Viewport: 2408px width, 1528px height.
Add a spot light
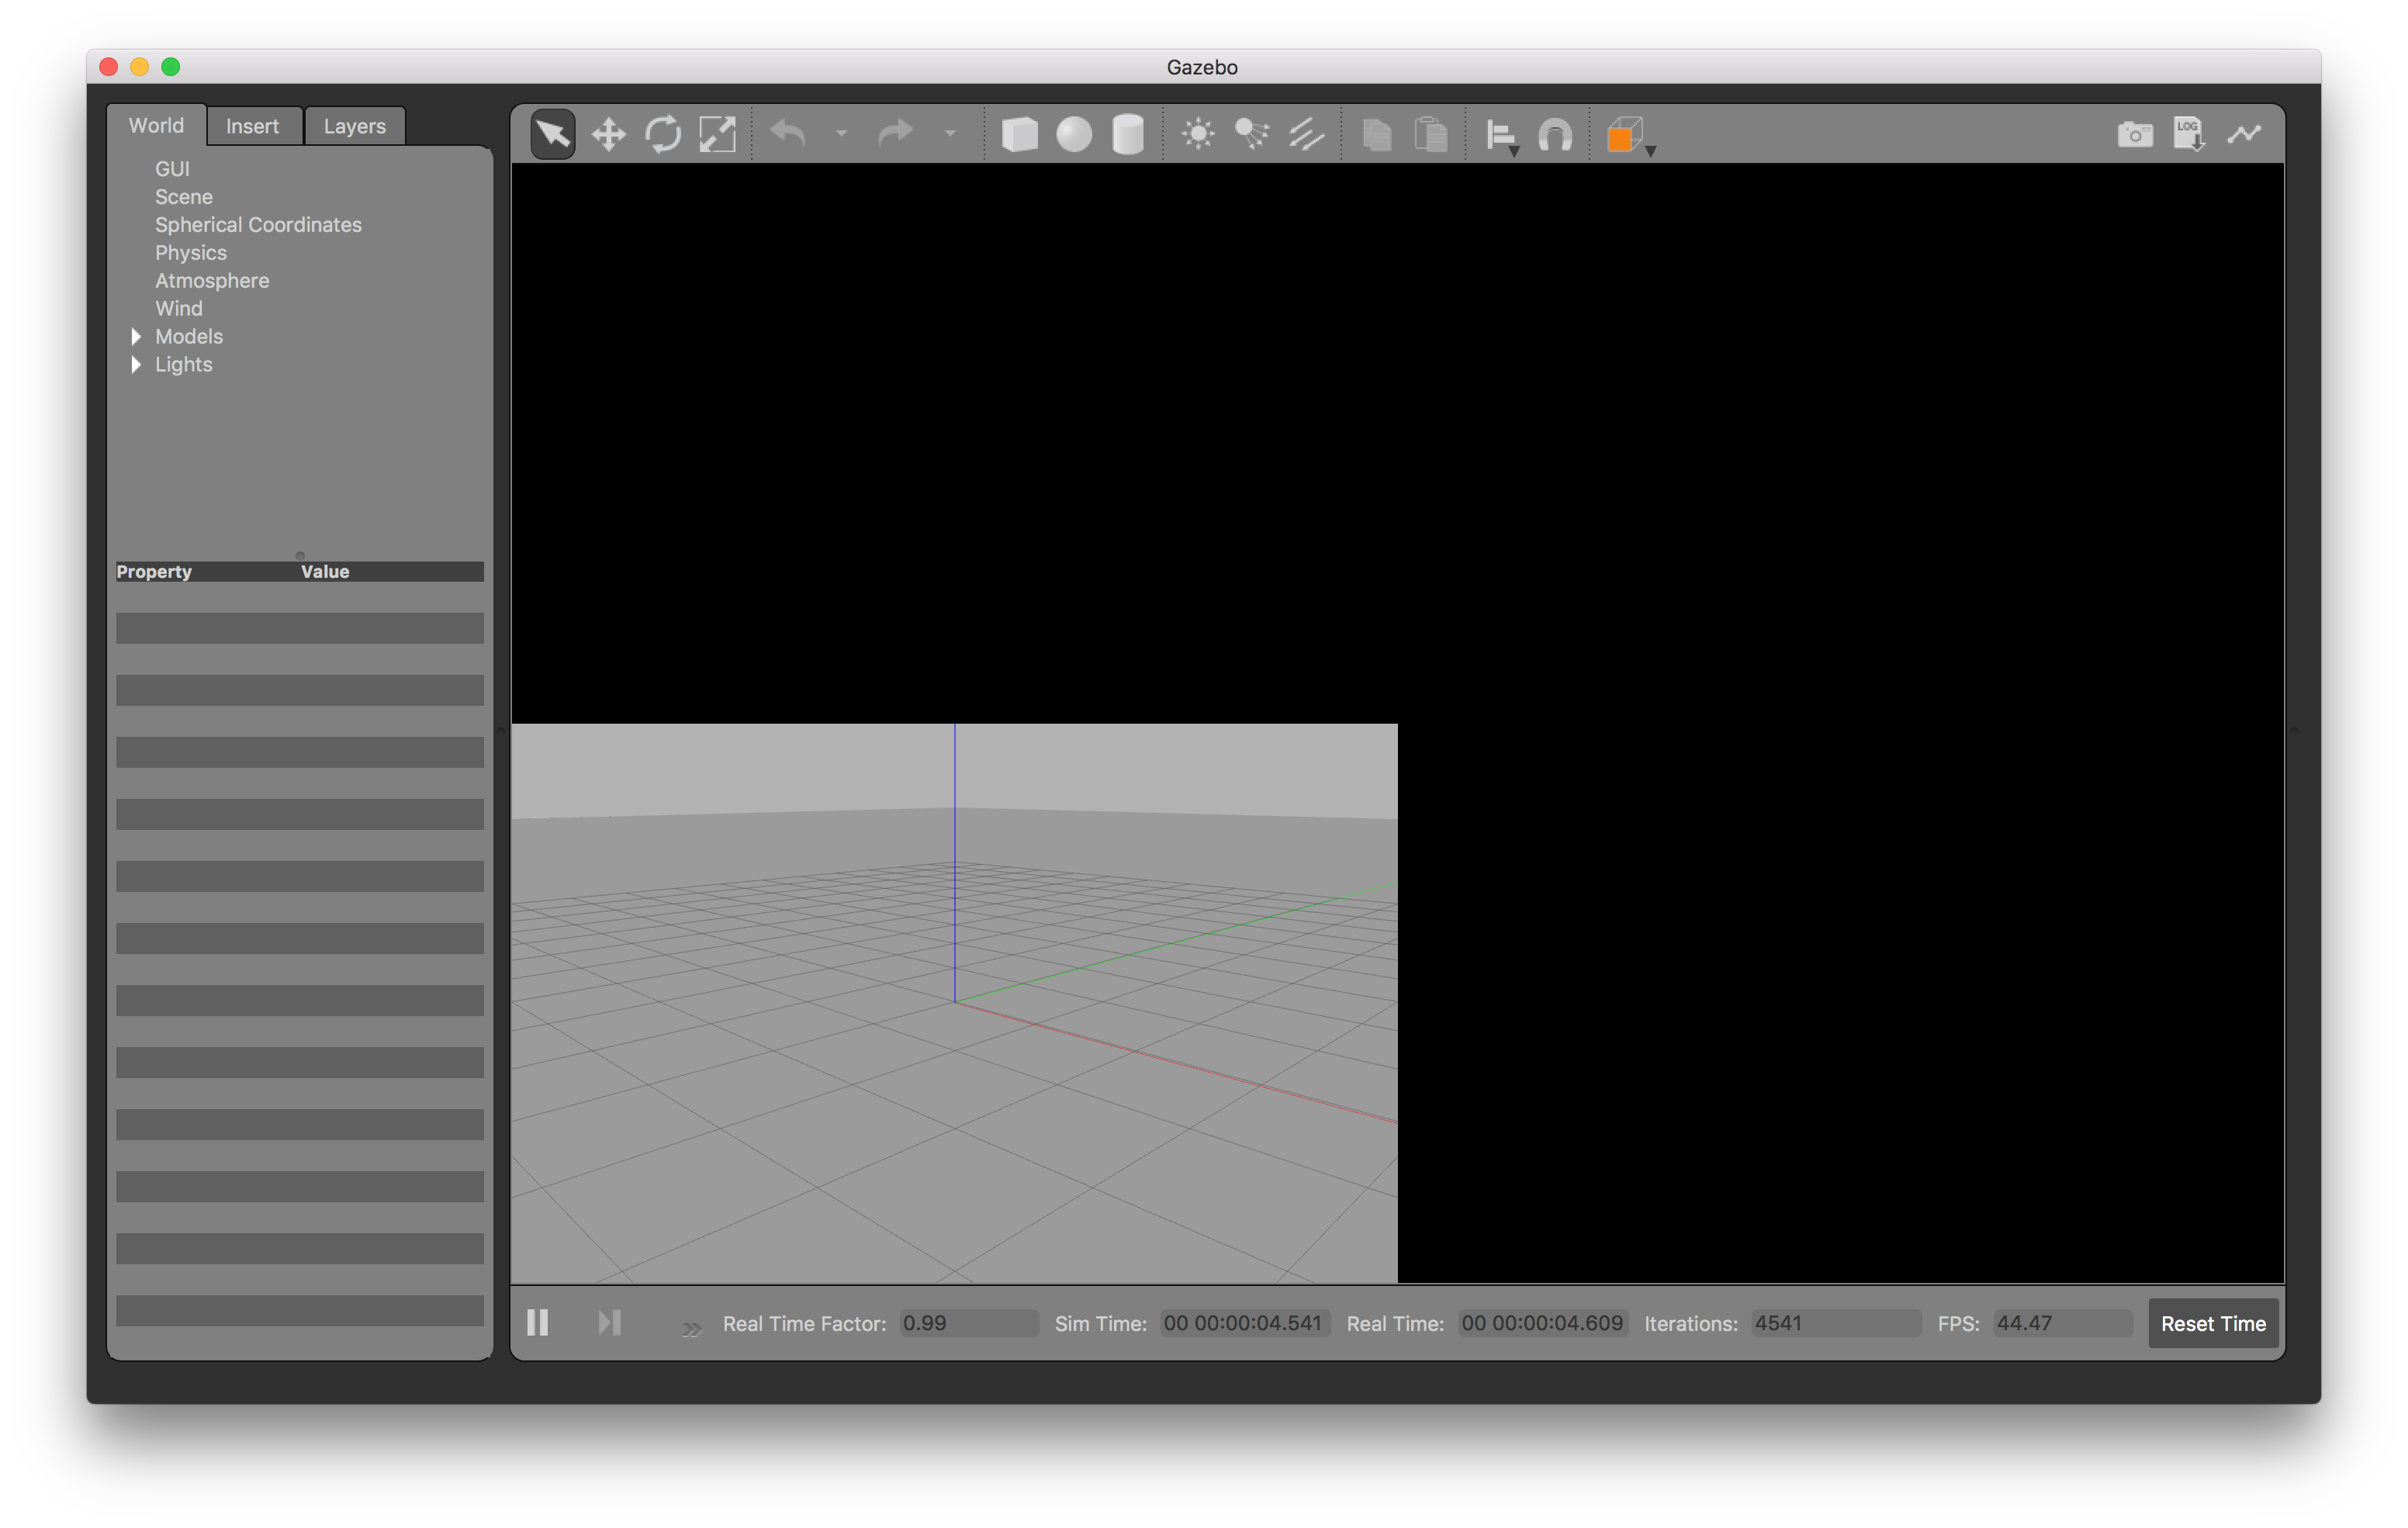[1252, 134]
